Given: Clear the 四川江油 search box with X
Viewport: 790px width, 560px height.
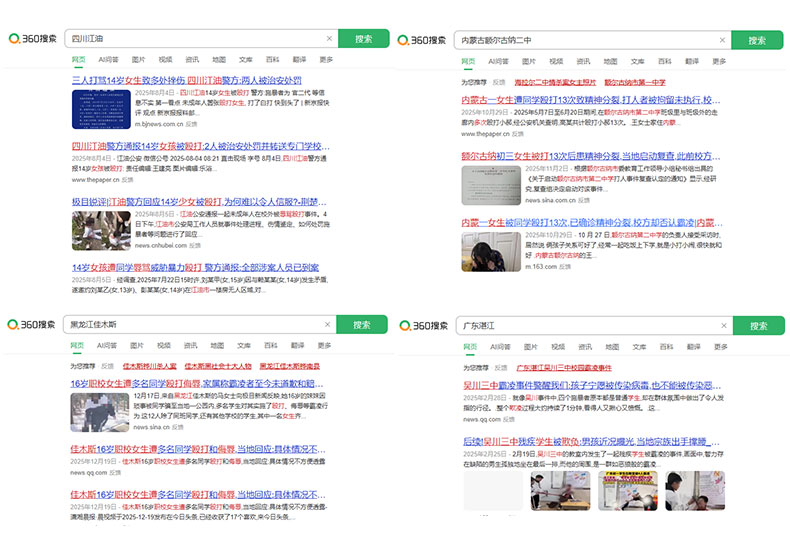Looking at the screenshot, I should pyautogui.click(x=329, y=38).
